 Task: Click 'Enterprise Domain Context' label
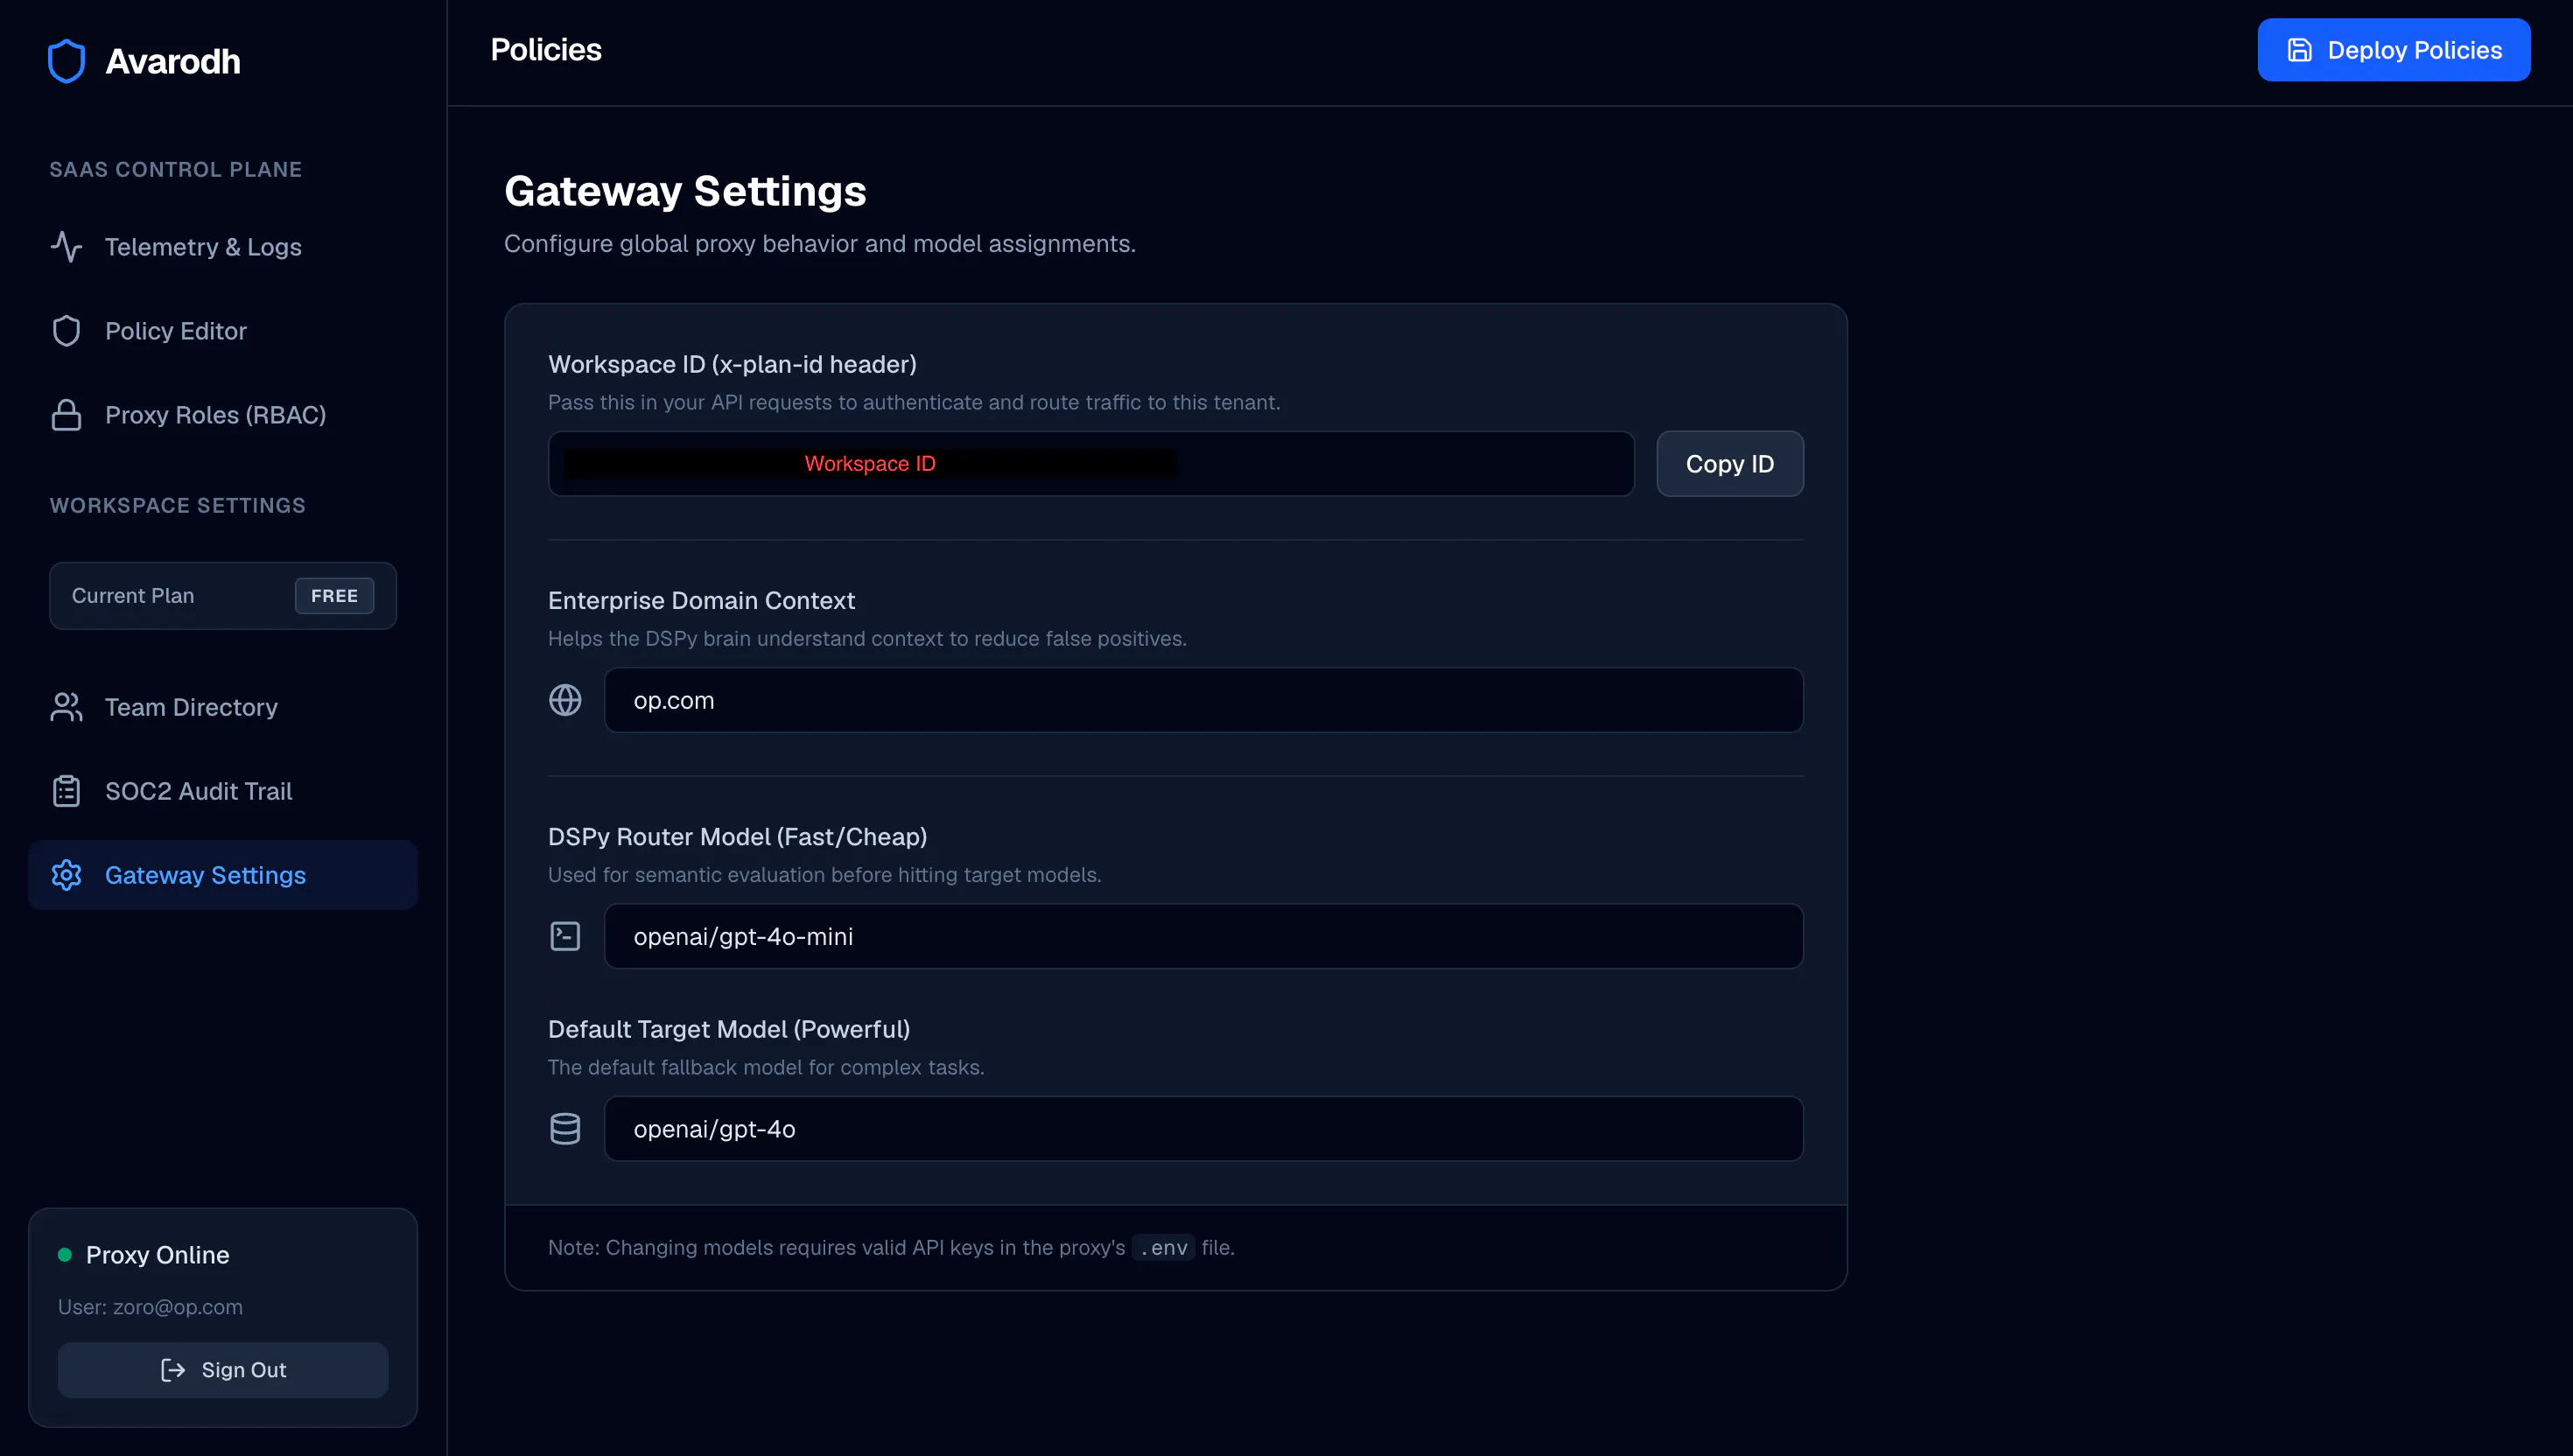701,600
